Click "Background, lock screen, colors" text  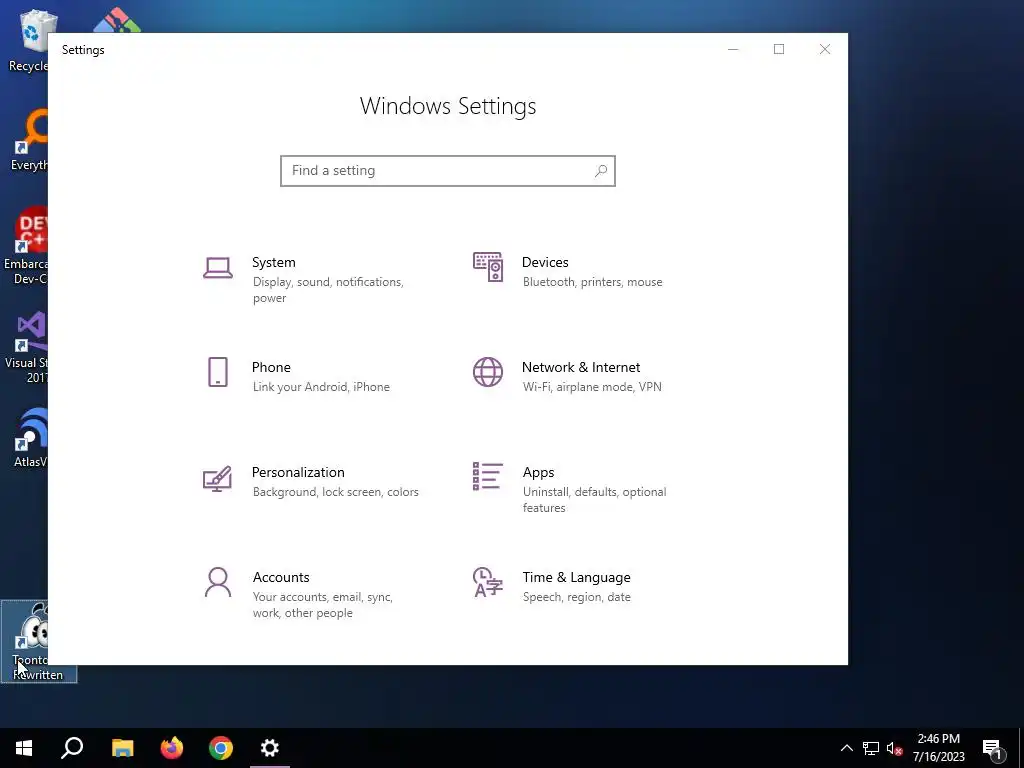point(335,492)
